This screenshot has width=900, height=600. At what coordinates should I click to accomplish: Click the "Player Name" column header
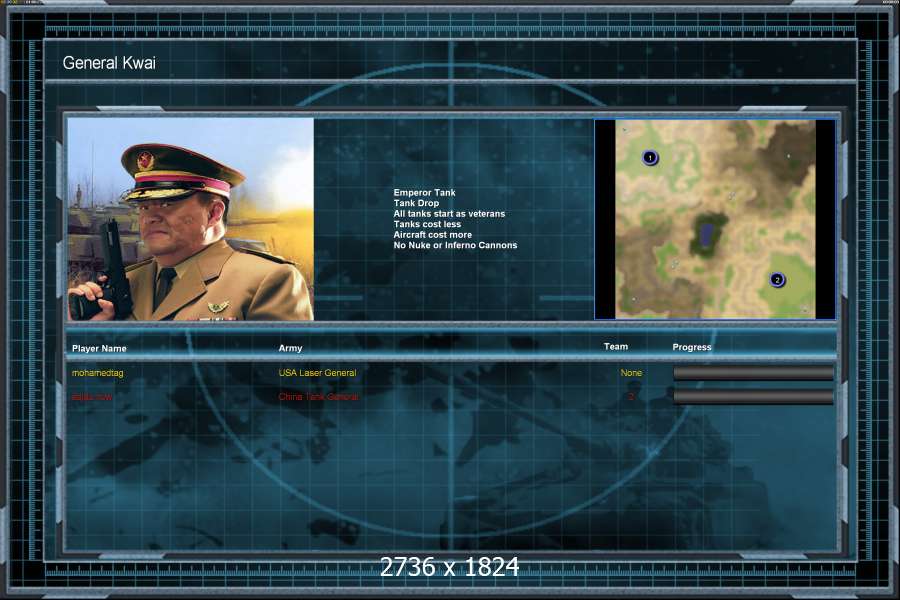coord(99,349)
